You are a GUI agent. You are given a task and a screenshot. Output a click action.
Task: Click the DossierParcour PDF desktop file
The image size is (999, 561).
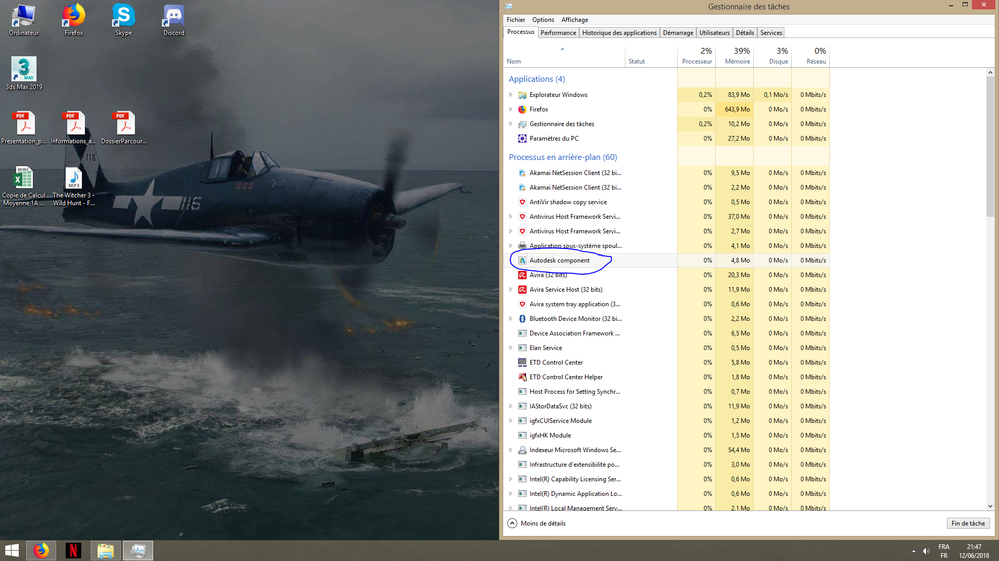click(124, 127)
